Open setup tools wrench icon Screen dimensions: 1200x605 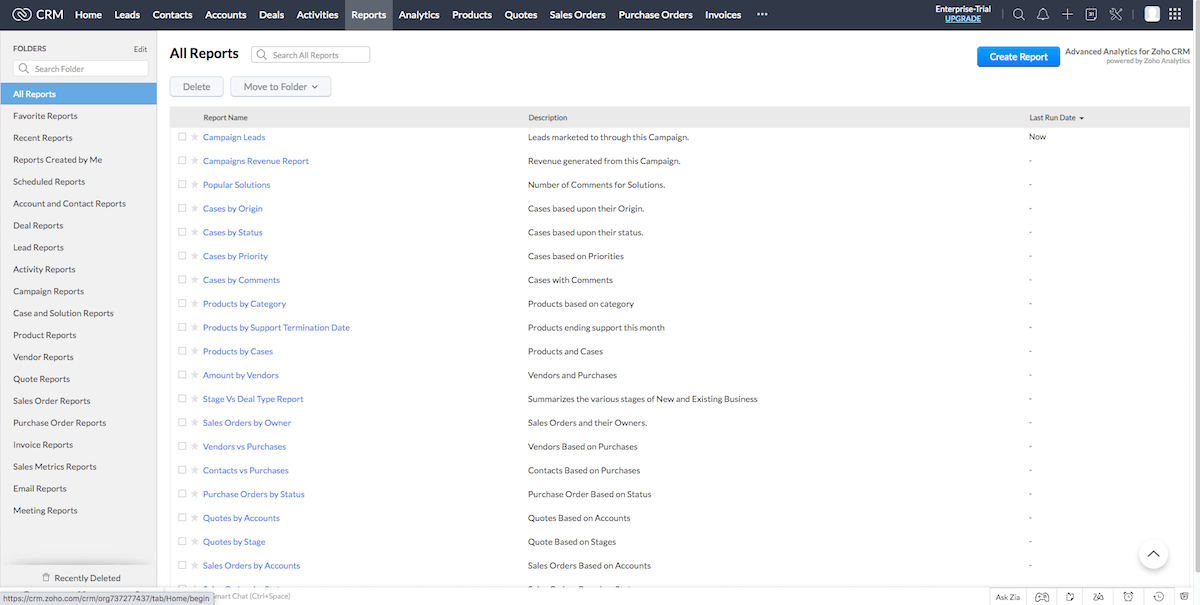[x=1116, y=15]
